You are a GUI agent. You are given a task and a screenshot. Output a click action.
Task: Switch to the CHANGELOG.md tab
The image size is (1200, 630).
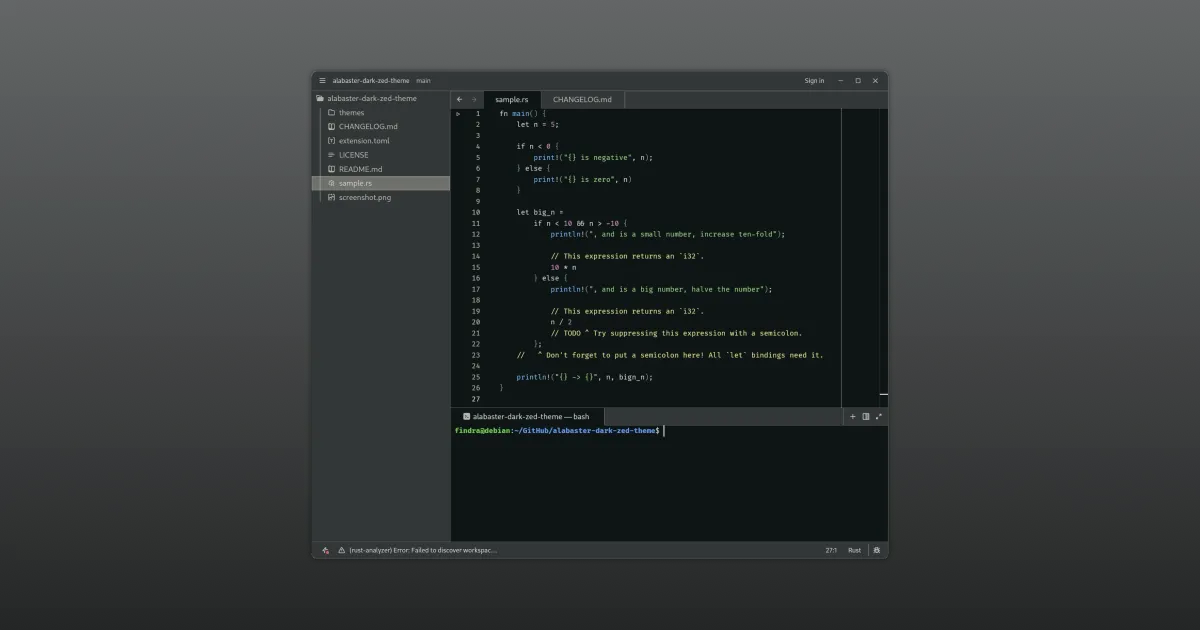(583, 100)
